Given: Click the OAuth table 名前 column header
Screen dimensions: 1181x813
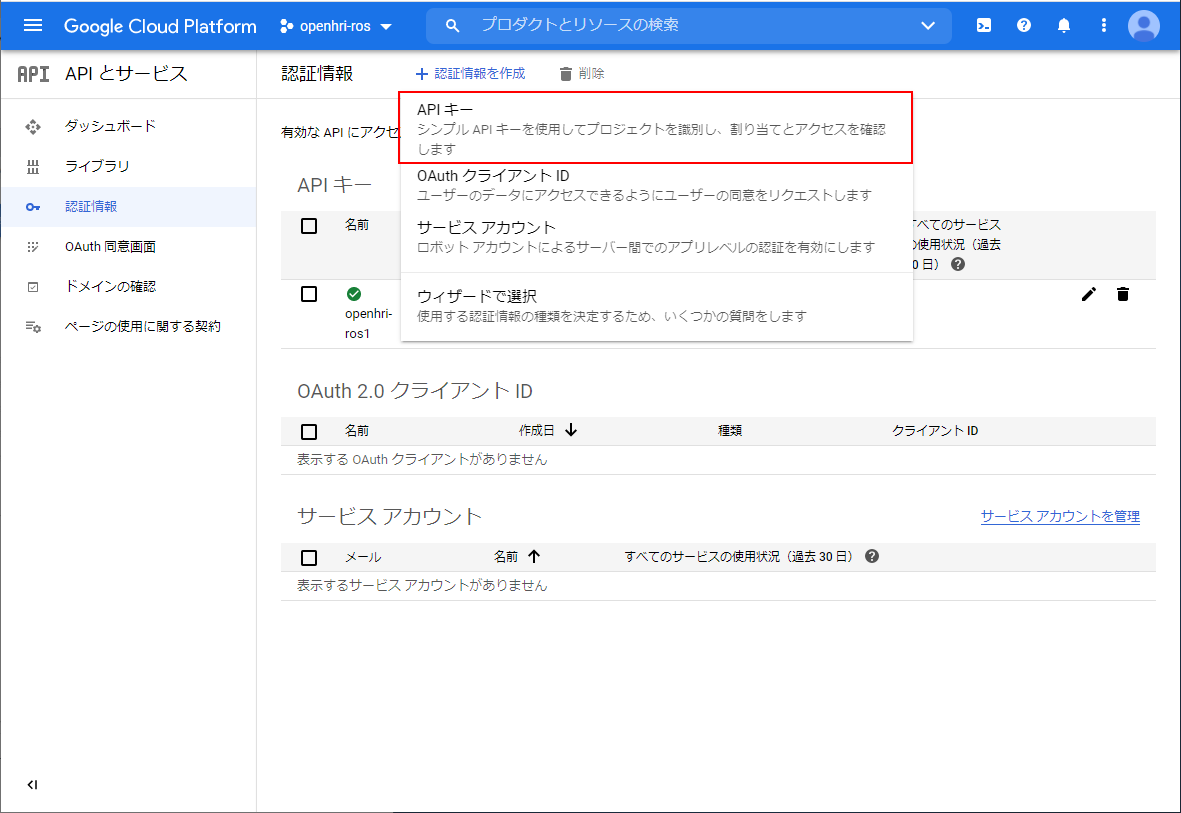Looking at the screenshot, I should point(357,430).
